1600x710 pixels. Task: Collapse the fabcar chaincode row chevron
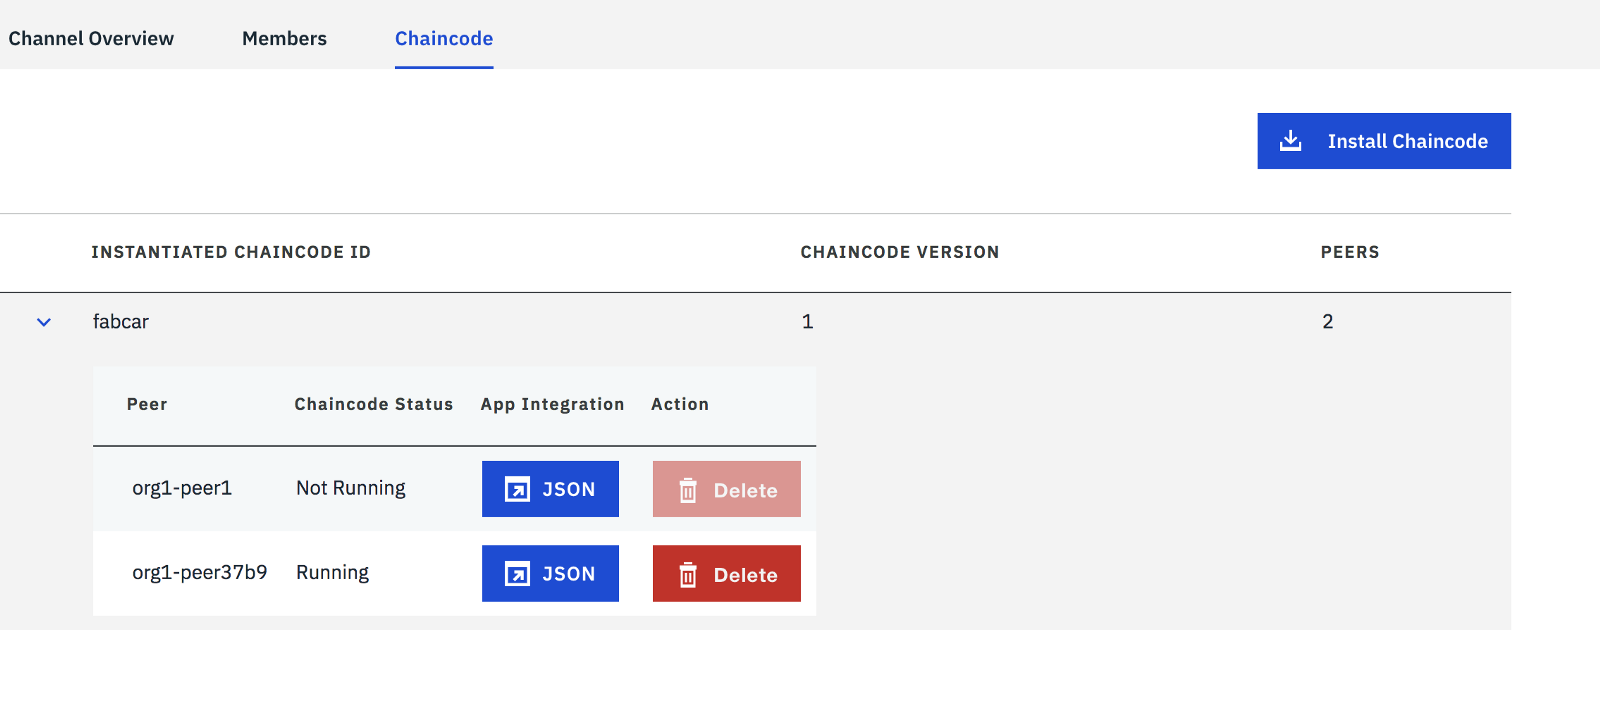coord(44,322)
